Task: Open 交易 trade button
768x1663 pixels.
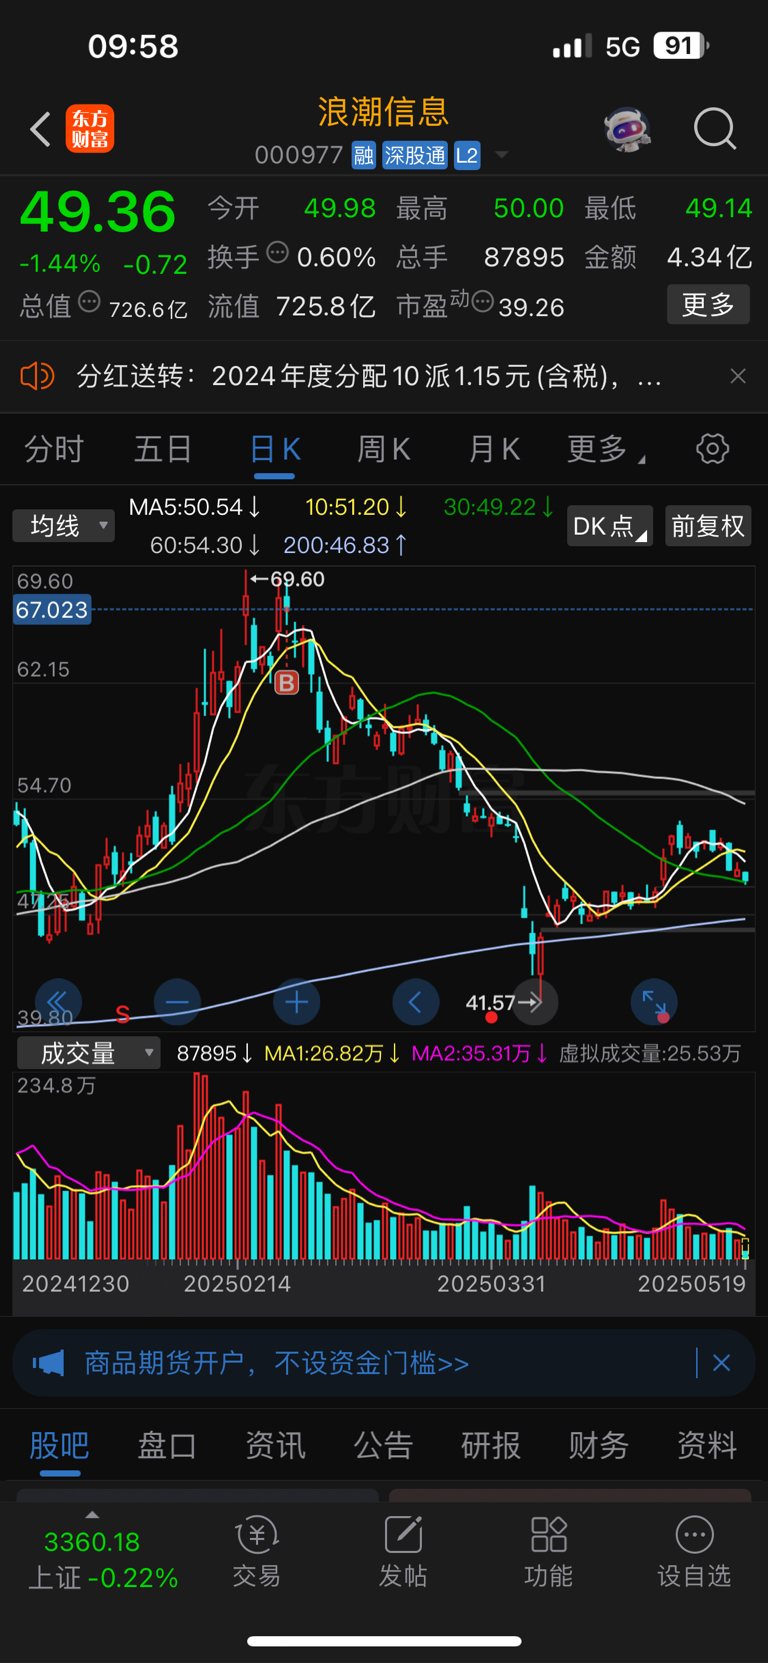Action: (x=257, y=1553)
